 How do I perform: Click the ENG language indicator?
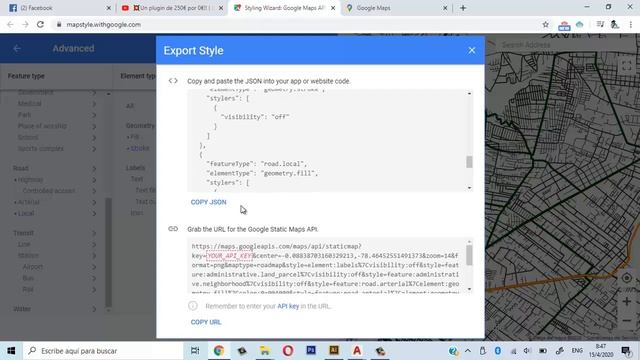(577, 351)
